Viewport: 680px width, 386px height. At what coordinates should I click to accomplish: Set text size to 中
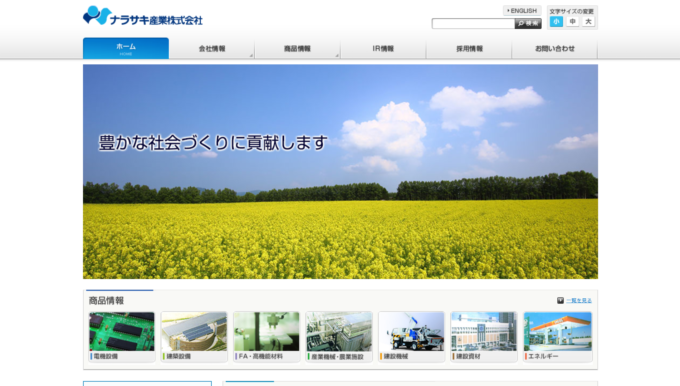pyautogui.click(x=572, y=21)
